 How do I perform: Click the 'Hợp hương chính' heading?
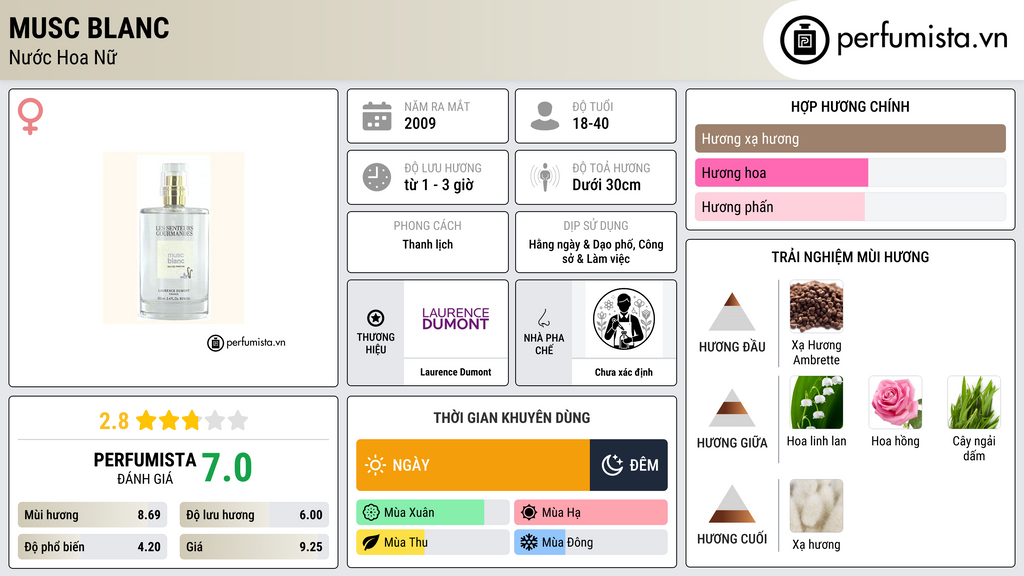coord(850,106)
